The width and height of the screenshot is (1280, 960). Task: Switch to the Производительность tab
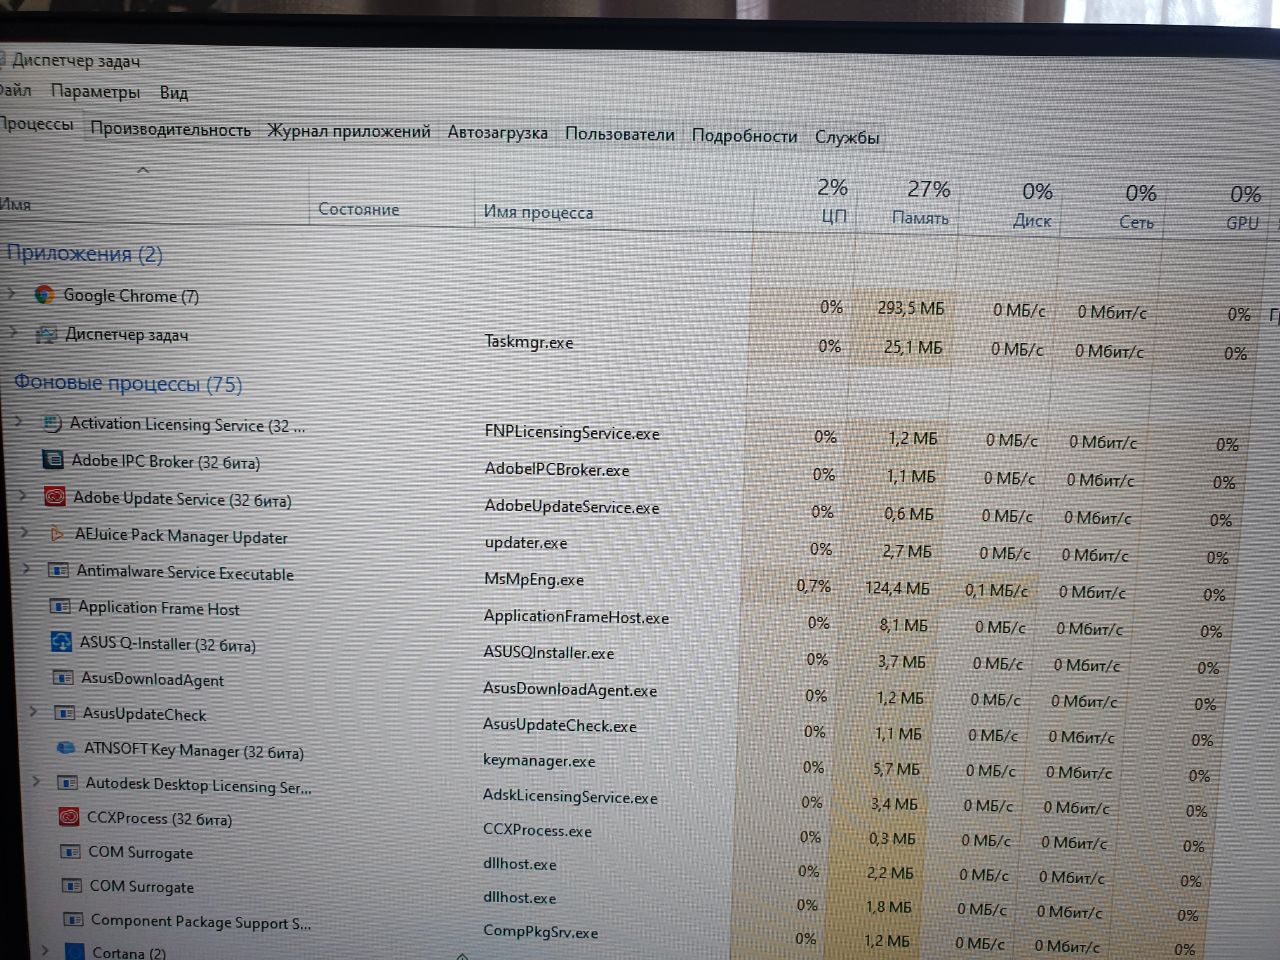point(171,130)
